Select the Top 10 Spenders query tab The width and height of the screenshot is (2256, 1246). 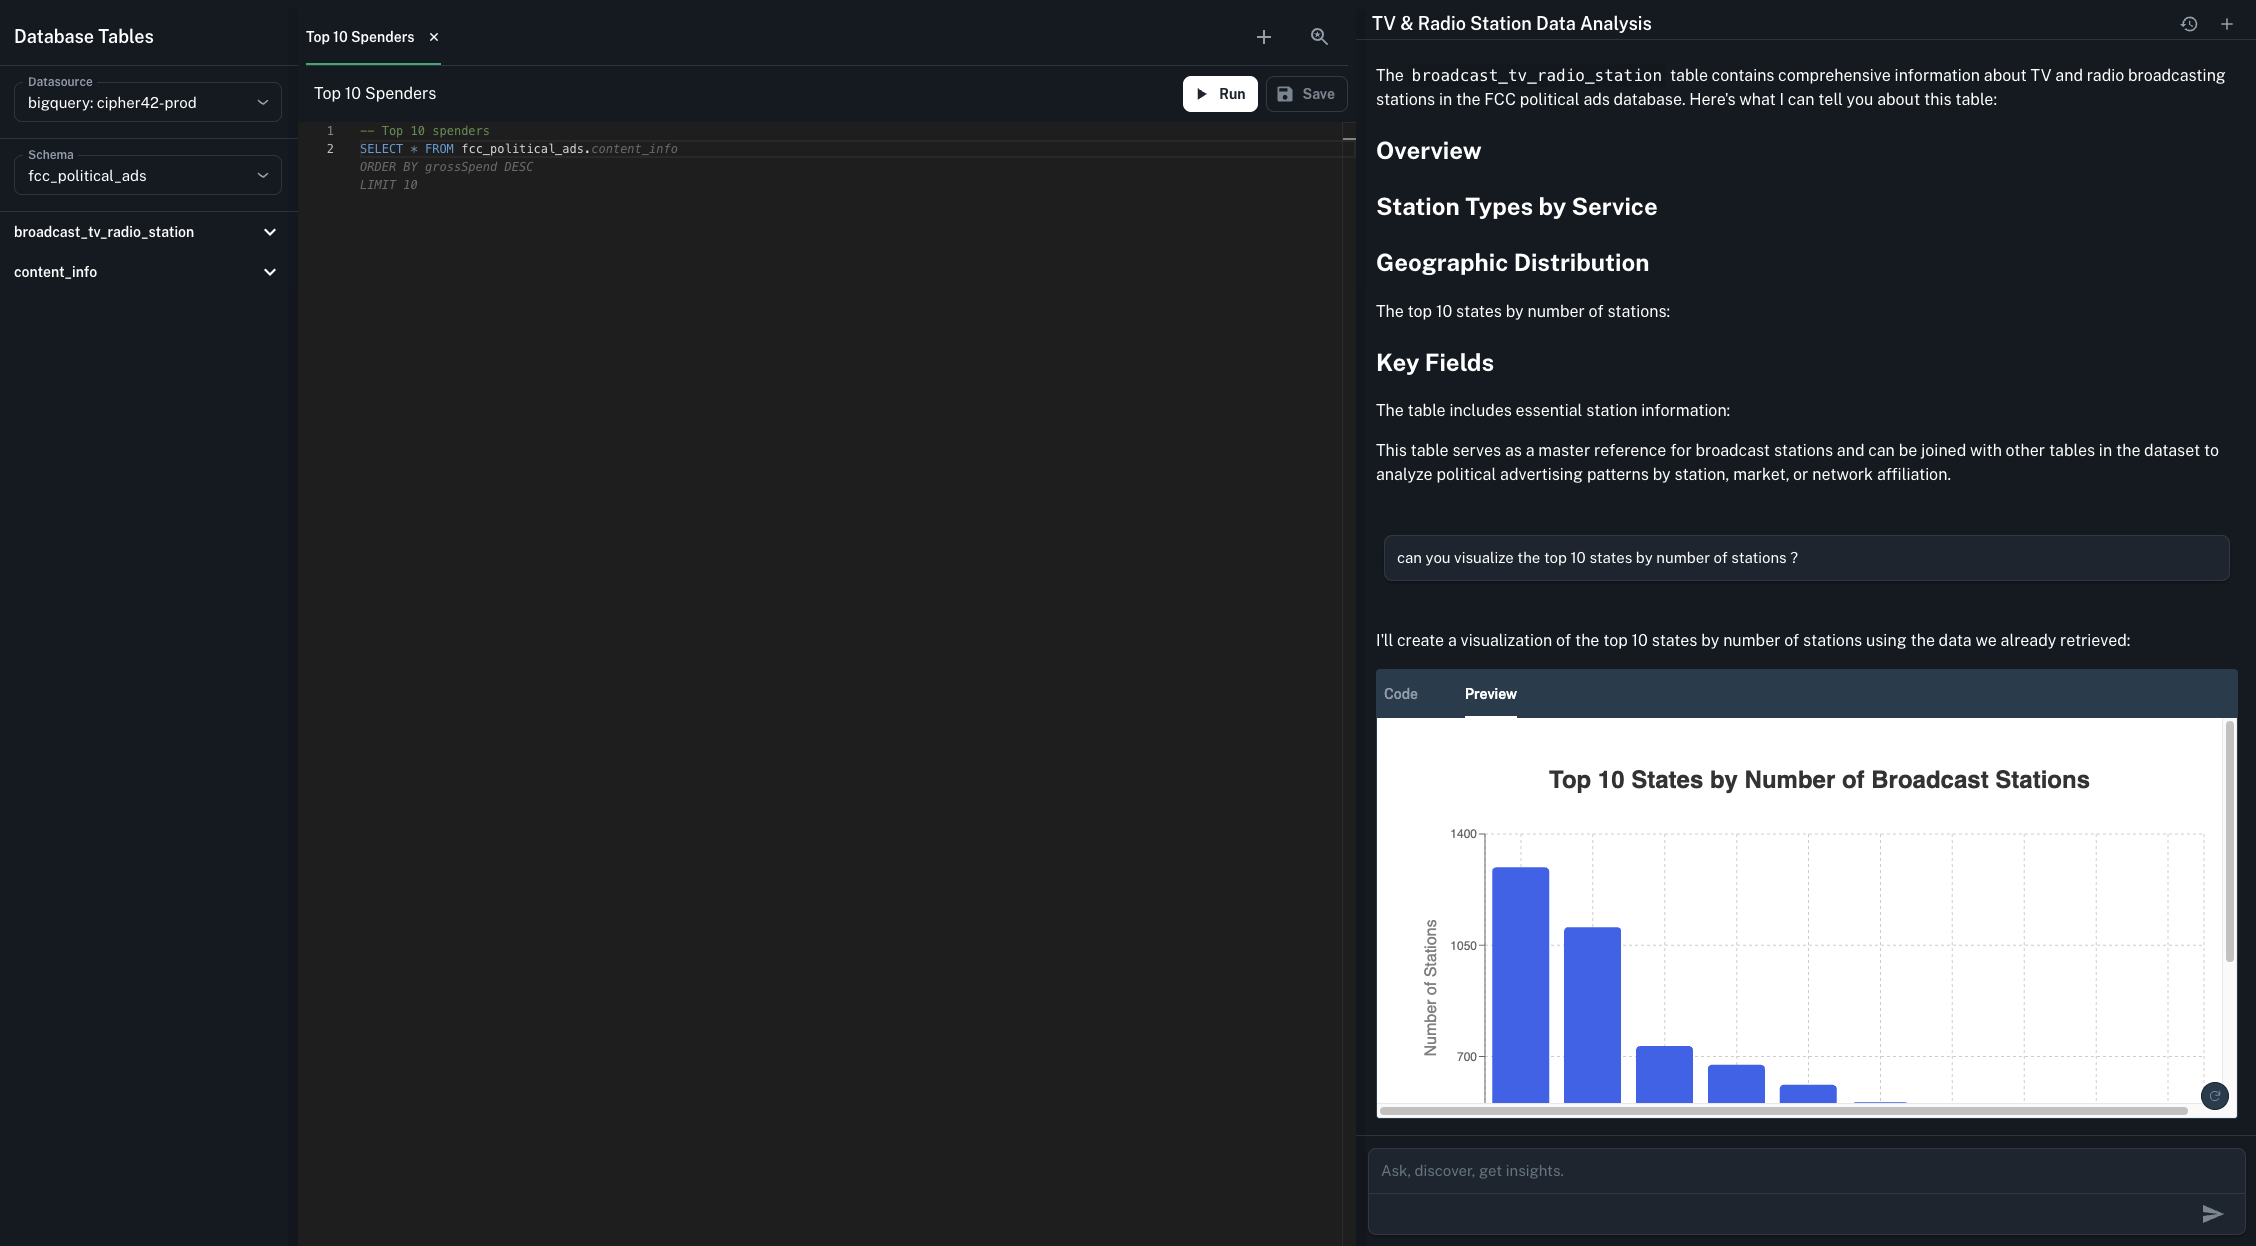pos(360,37)
